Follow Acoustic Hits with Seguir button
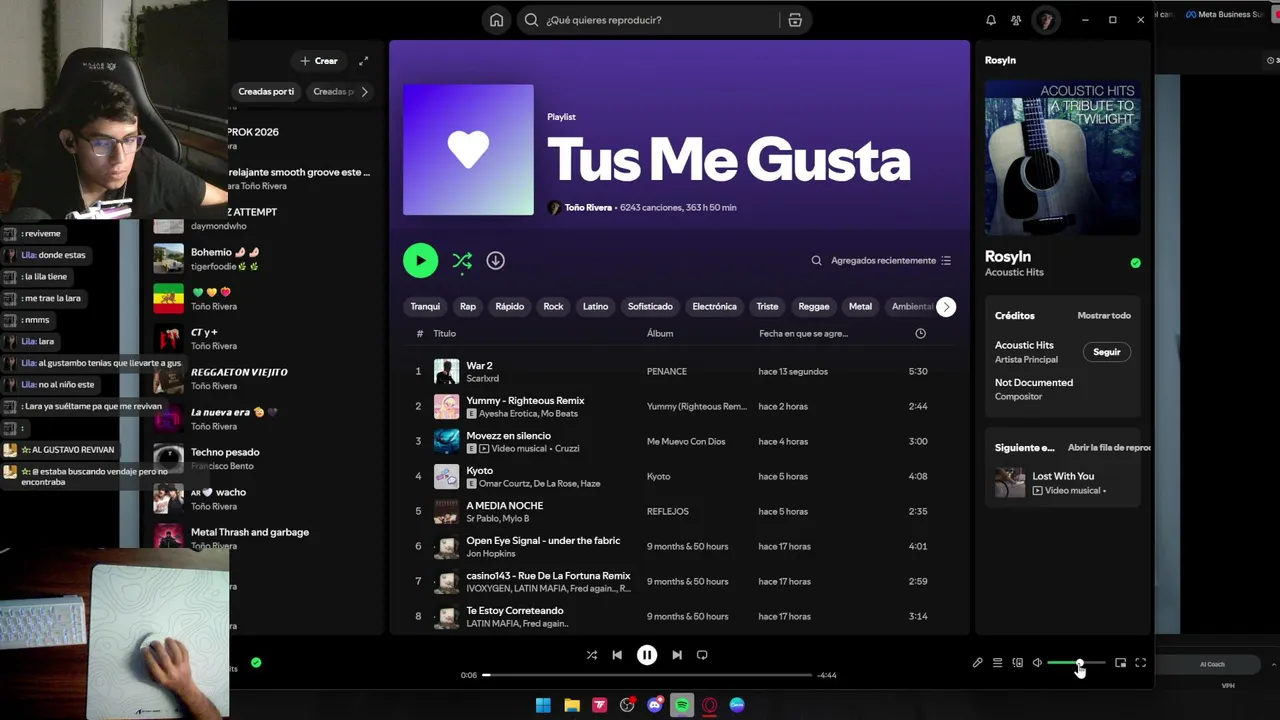 coord(1107,352)
